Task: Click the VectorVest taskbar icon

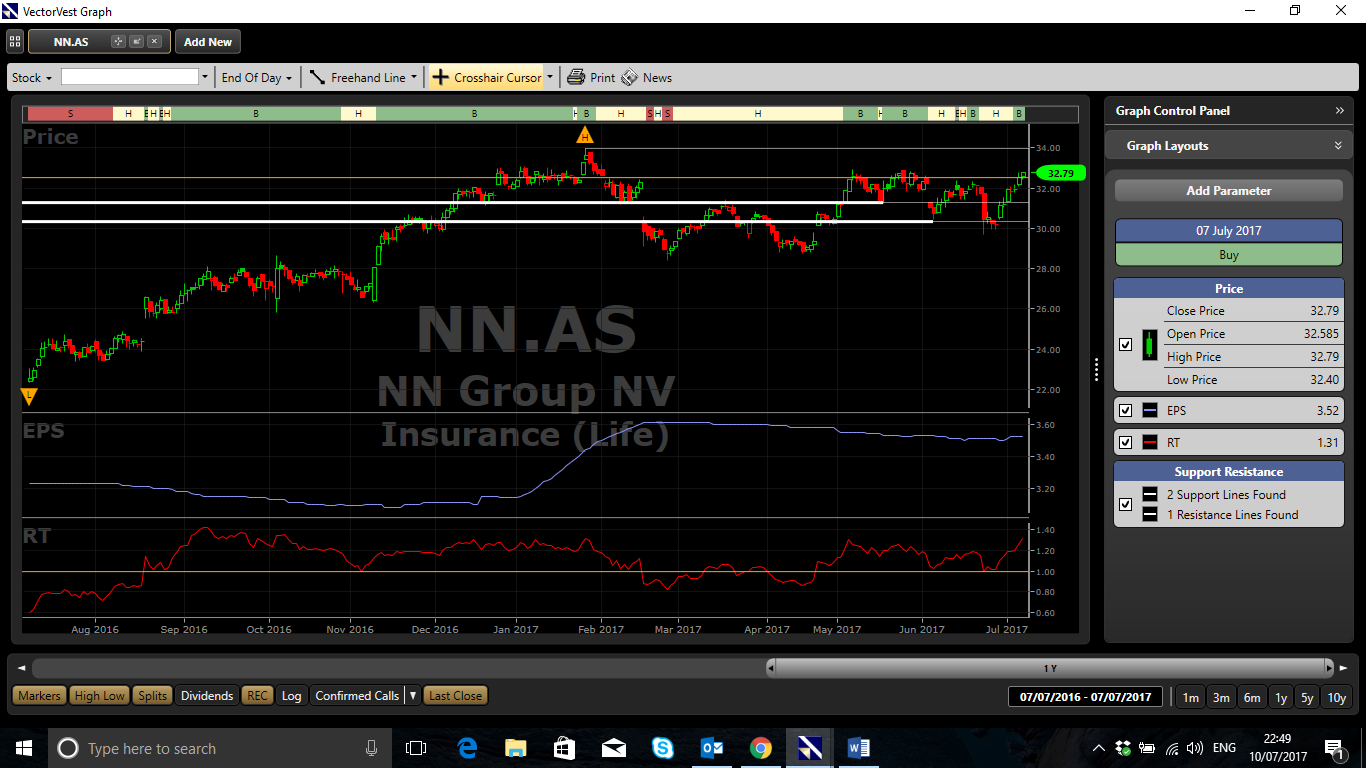Action: tap(810, 748)
